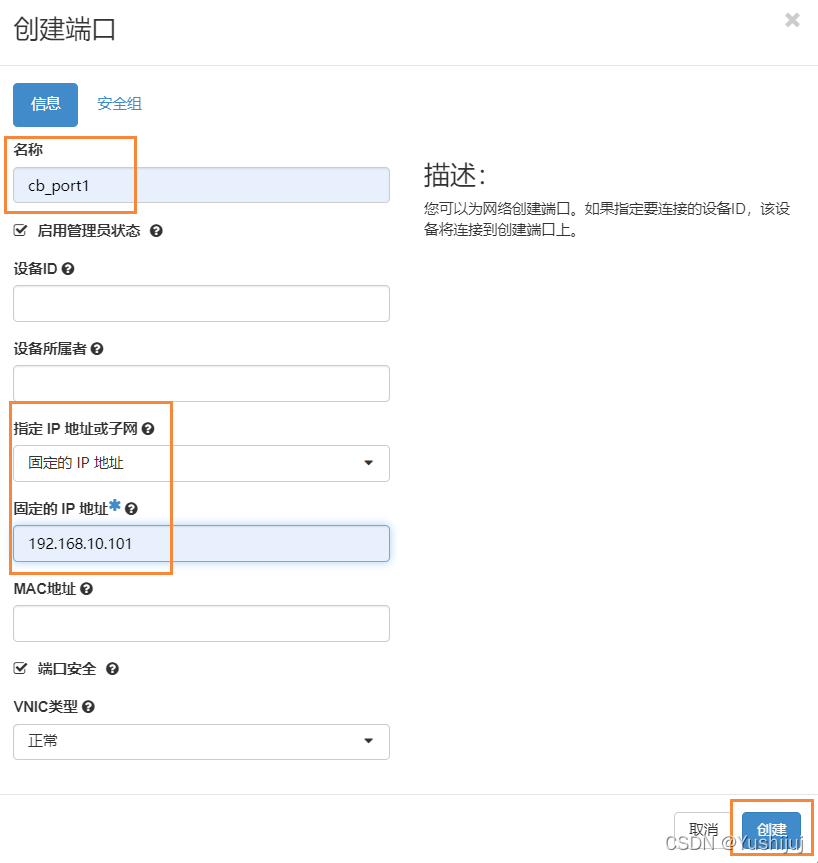Select the 信息 tab
Viewport: 818px width, 863px height.
point(45,103)
